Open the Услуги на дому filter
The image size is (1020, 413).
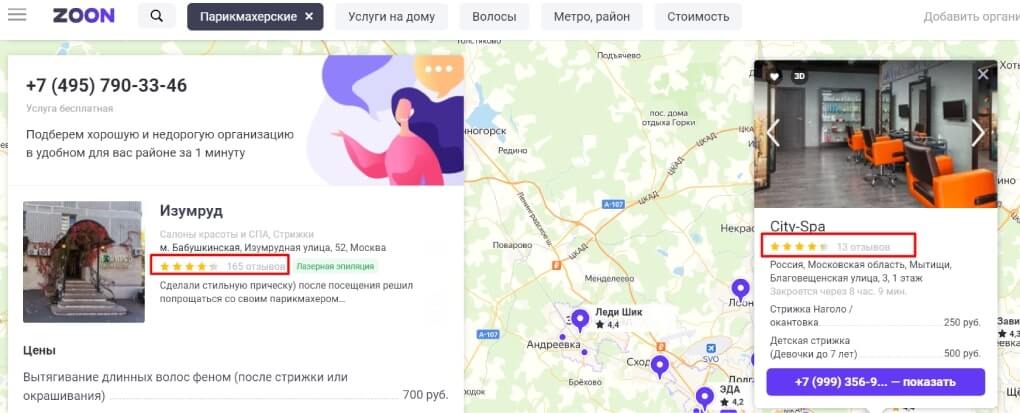click(391, 16)
